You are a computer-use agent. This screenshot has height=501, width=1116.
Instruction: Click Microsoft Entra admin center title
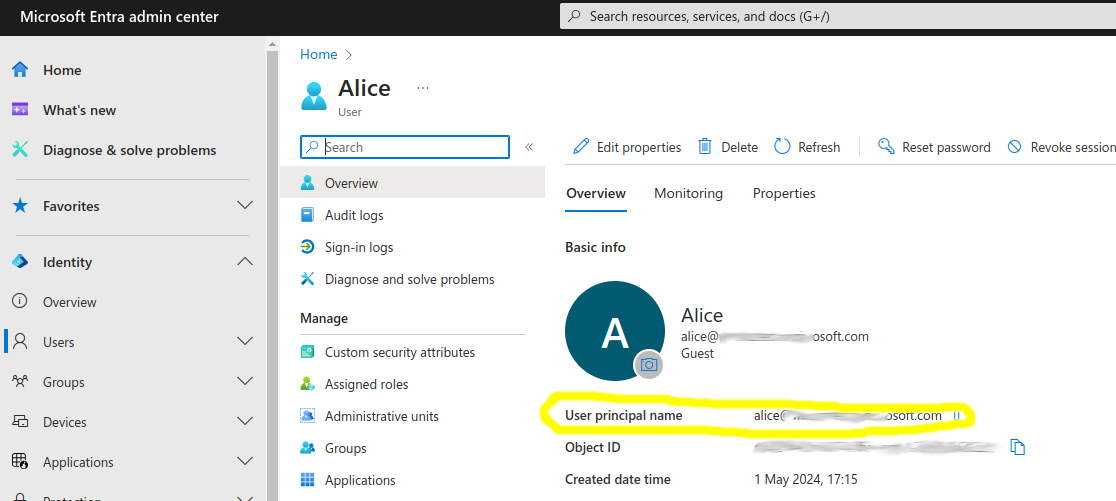(x=120, y=17)
